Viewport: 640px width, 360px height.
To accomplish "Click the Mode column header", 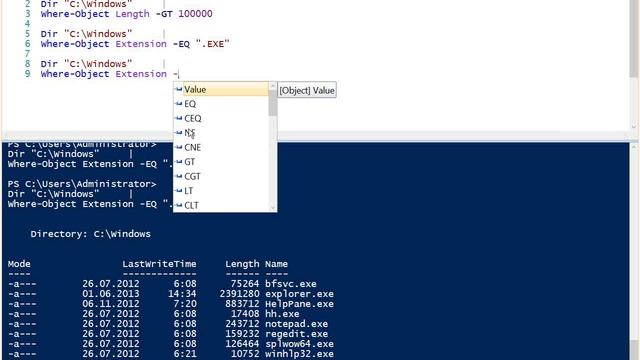I will tap(19, 264).
